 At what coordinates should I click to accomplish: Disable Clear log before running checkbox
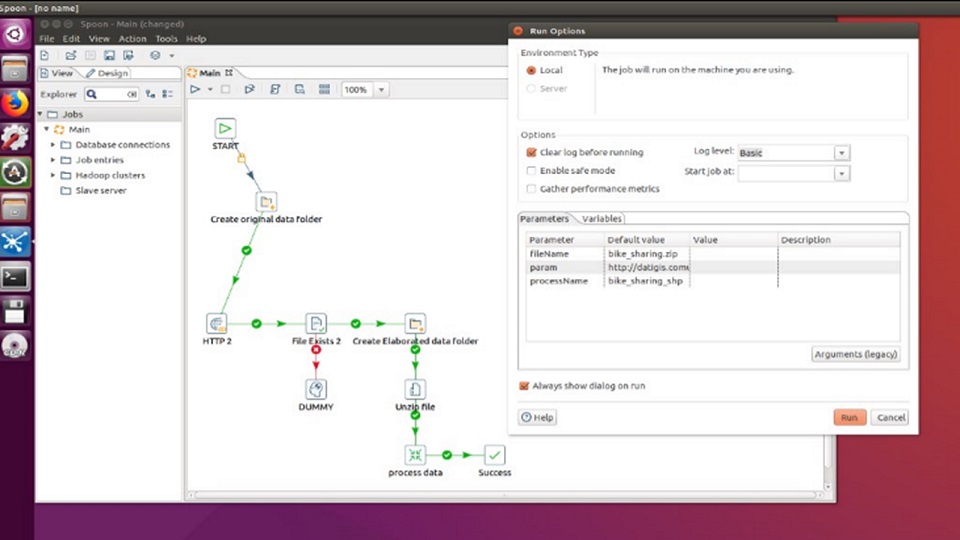click(x=531, y=153)
